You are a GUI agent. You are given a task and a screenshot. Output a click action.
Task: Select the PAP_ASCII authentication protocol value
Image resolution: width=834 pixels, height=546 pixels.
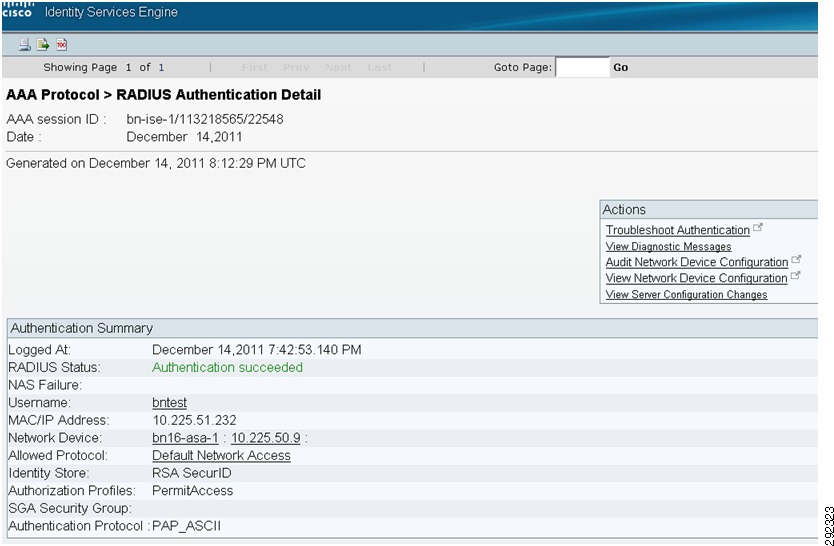coord(186,526)
